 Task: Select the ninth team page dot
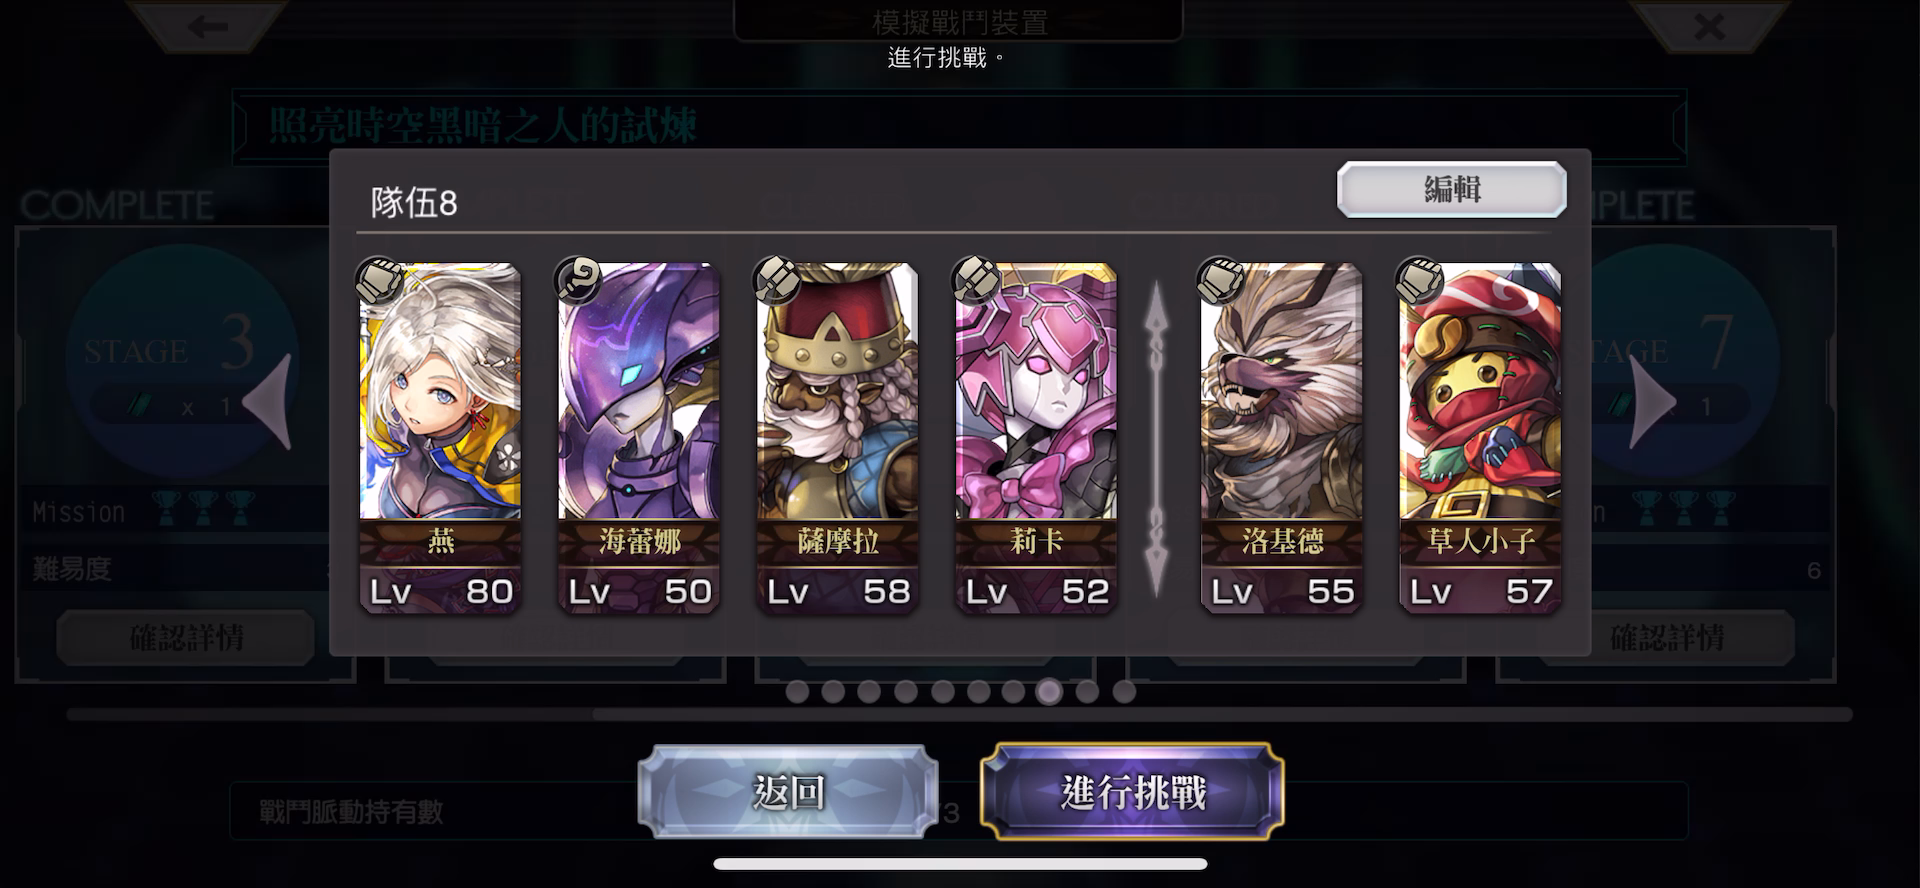pyautogui.click(x=1087, y=691)
